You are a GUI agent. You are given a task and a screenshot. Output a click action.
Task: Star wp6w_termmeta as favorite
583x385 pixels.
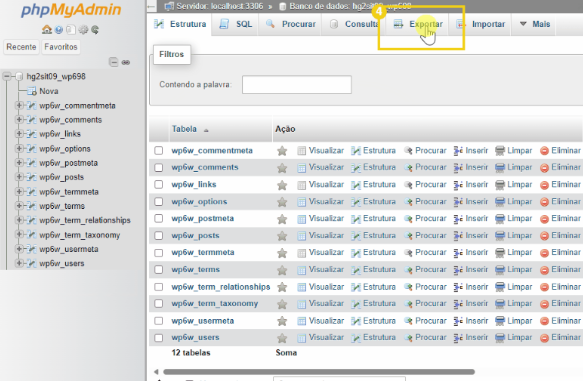coord(282,253)
